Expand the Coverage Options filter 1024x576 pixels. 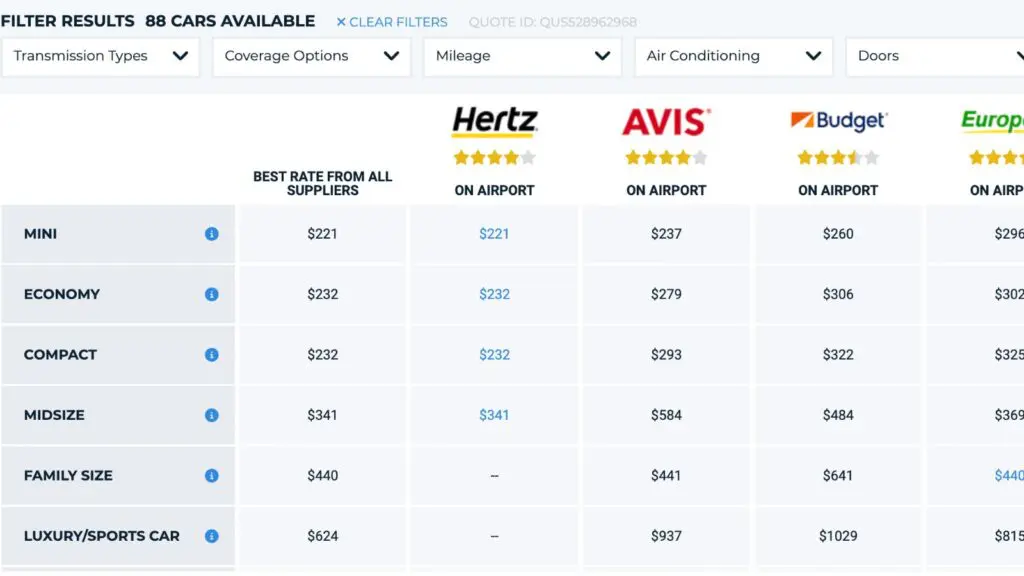[x=310, y=56]
